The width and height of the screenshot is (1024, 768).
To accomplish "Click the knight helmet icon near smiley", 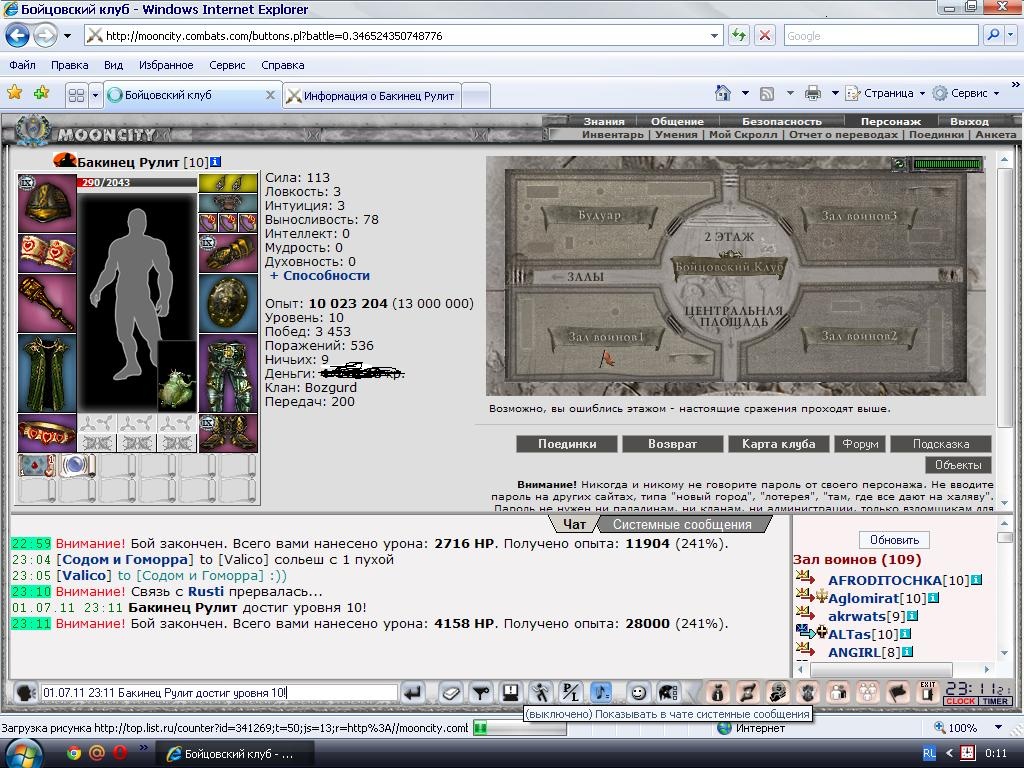I will point(667,692).
